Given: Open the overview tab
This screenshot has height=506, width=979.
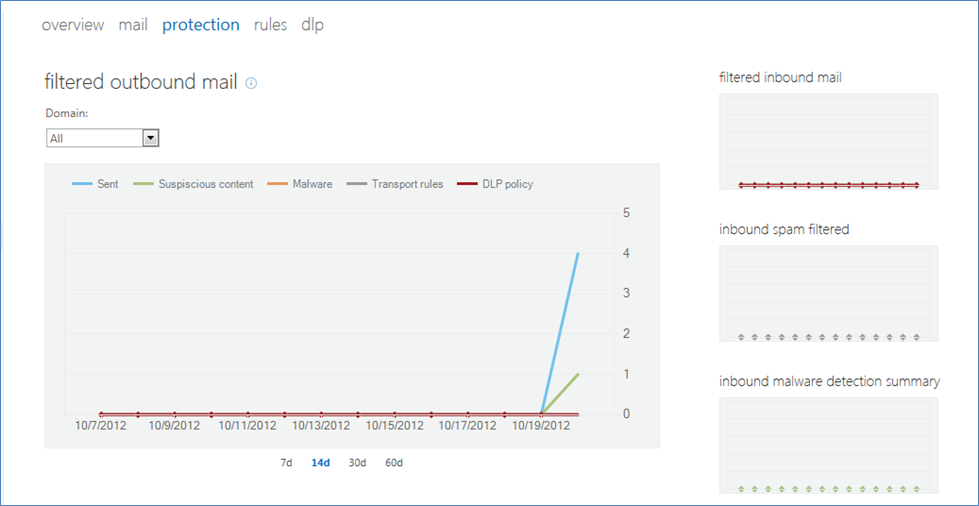Looking at the screenshot, I should click(x=72, y=25).
